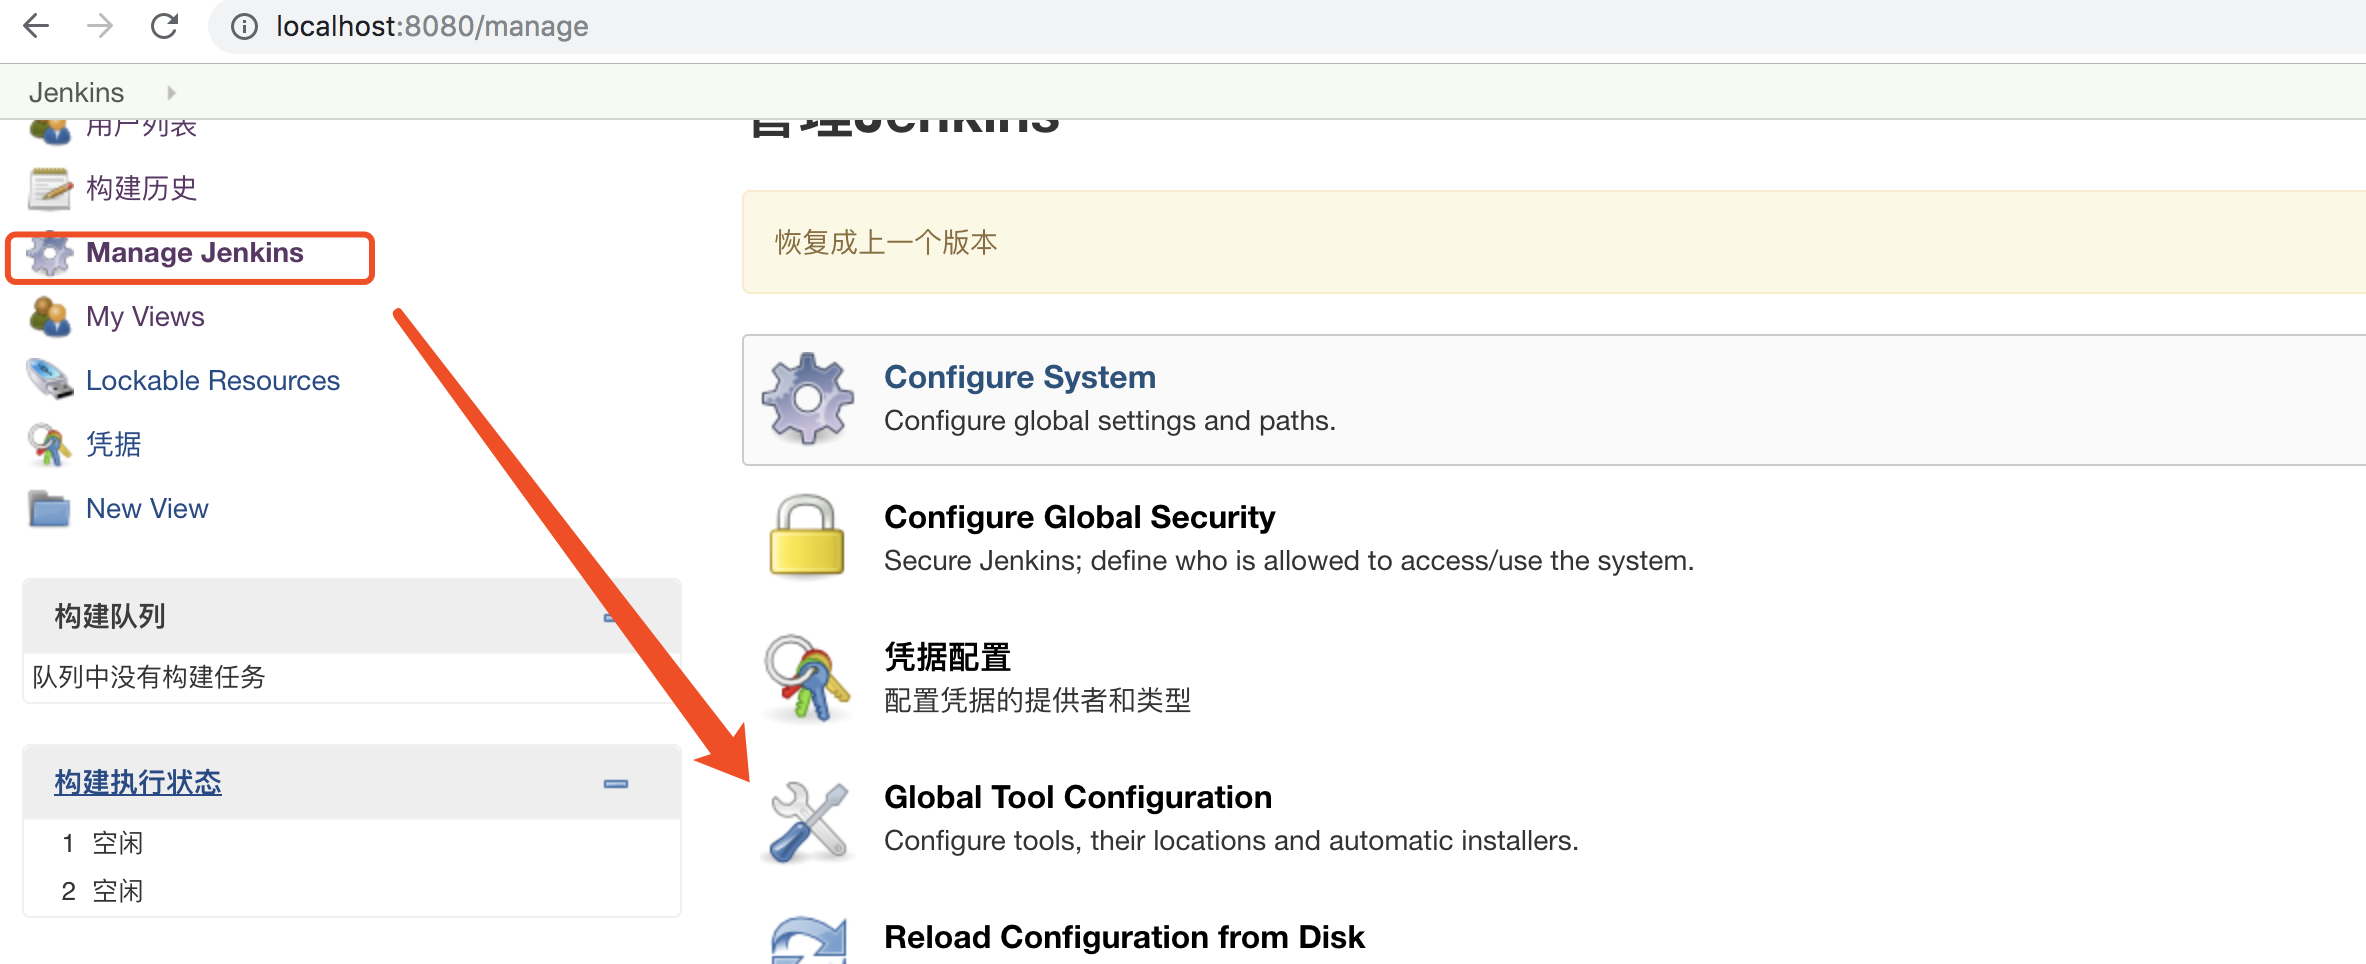The height and width of the screenshot is (964, 2366).
Task: Click the Configure global settings and paths description
Action: [x=1110, y=421]
